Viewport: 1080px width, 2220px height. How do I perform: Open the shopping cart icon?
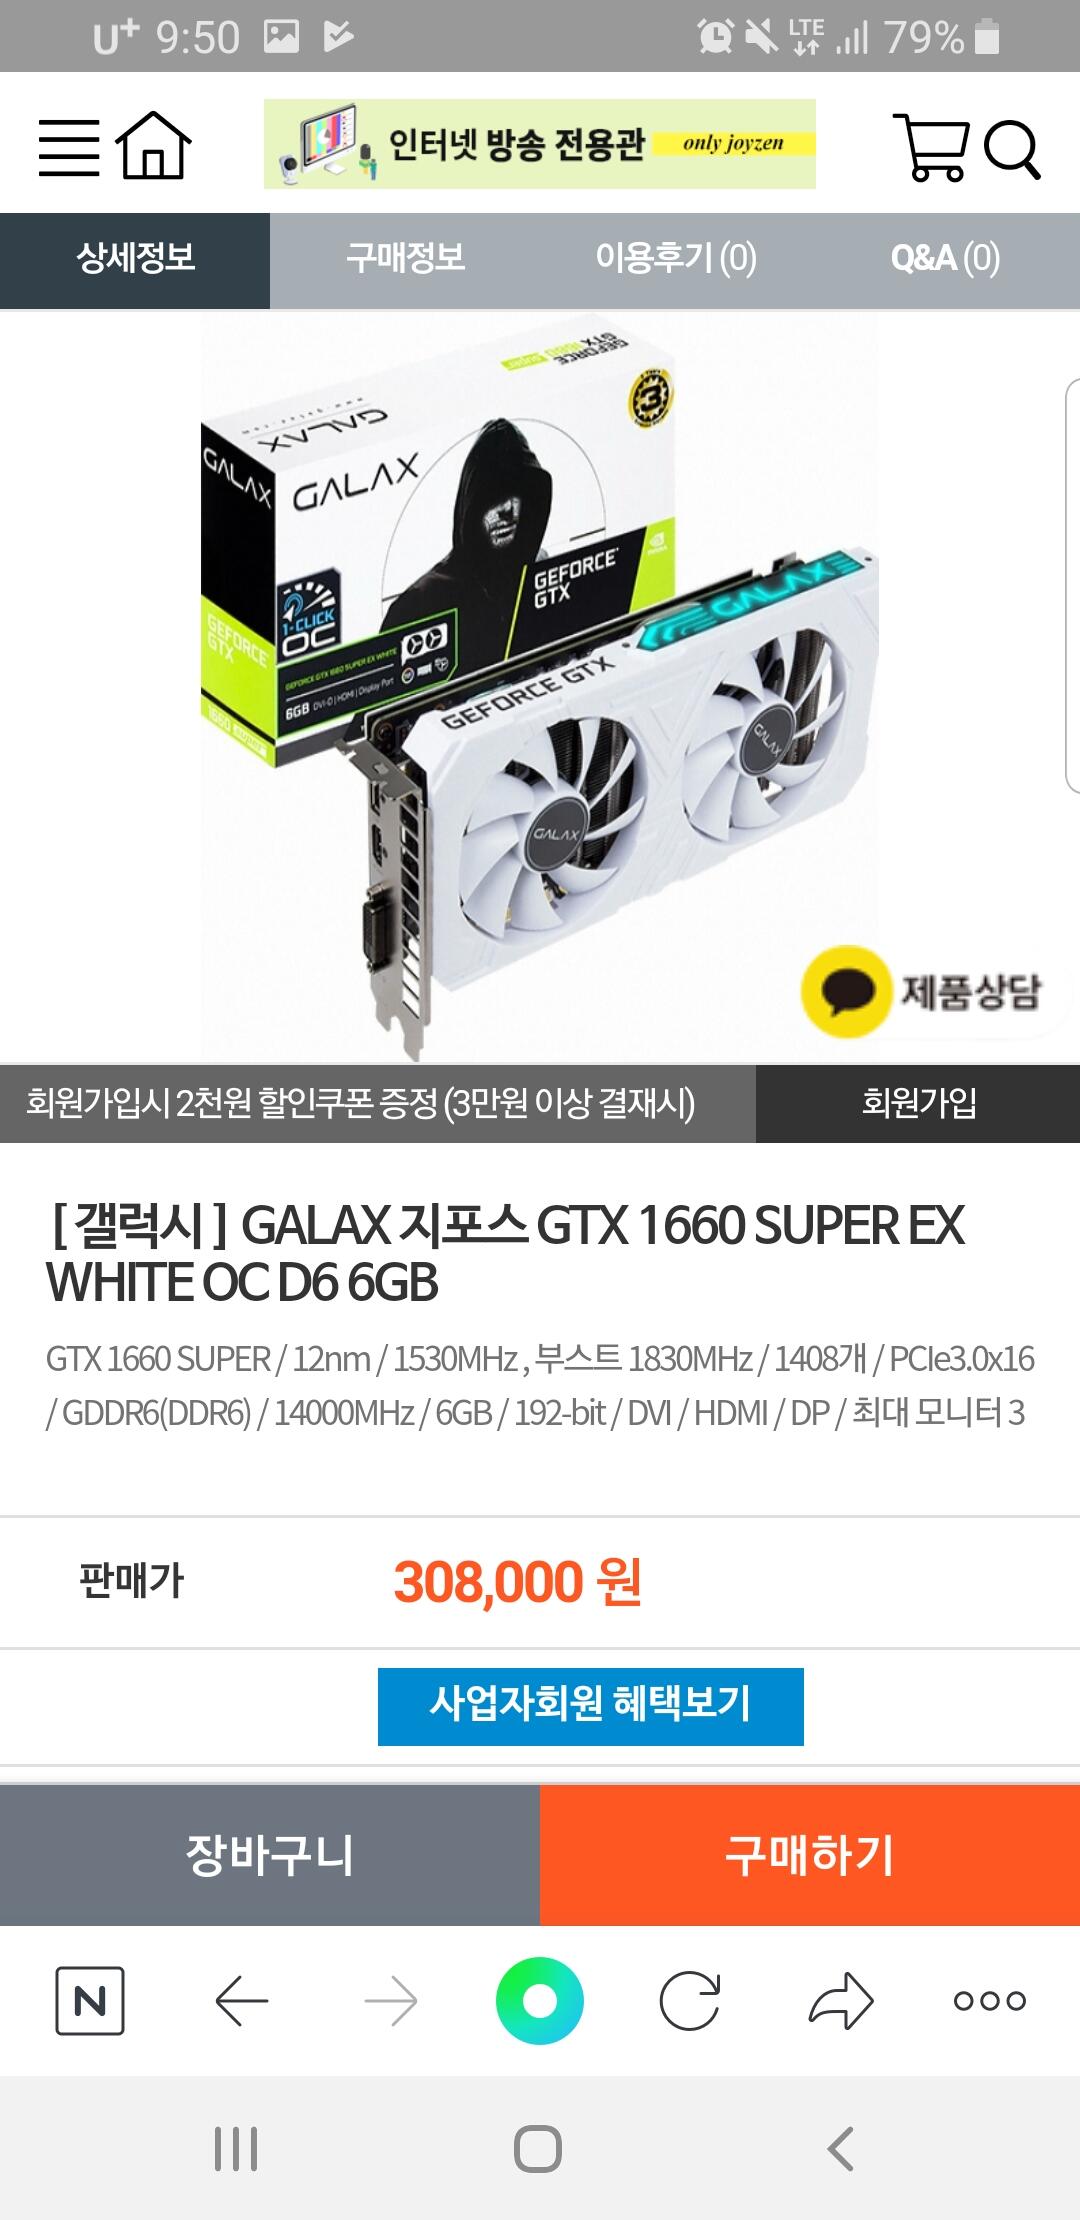point(931,147)
